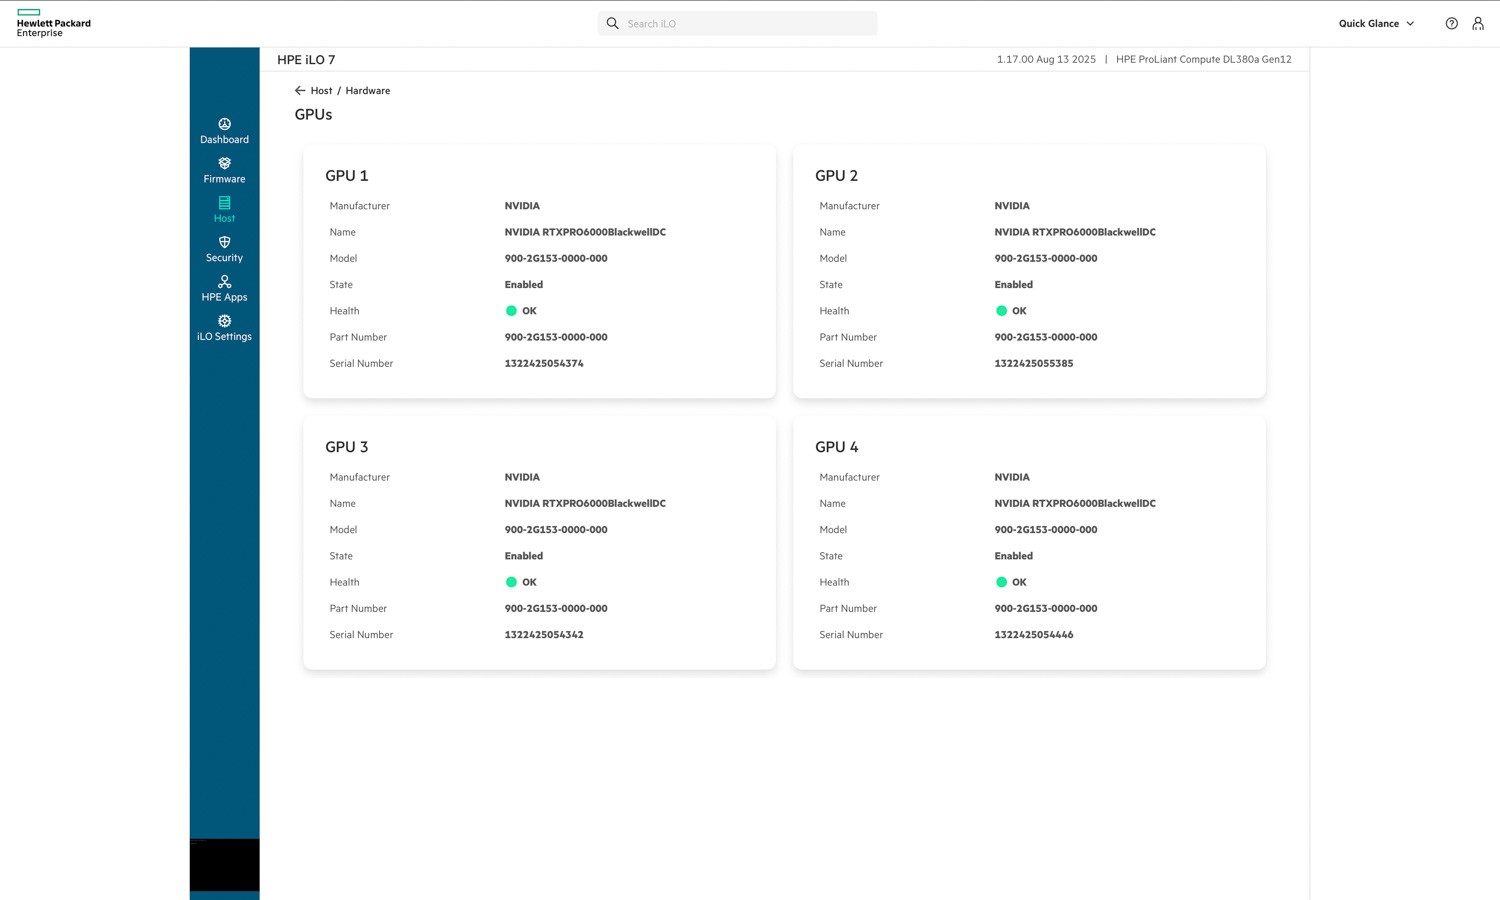Screen dimensions: 1500x900
Task: Click the Quick Glance chevron arrow
Action: [x=1410, y=24]
